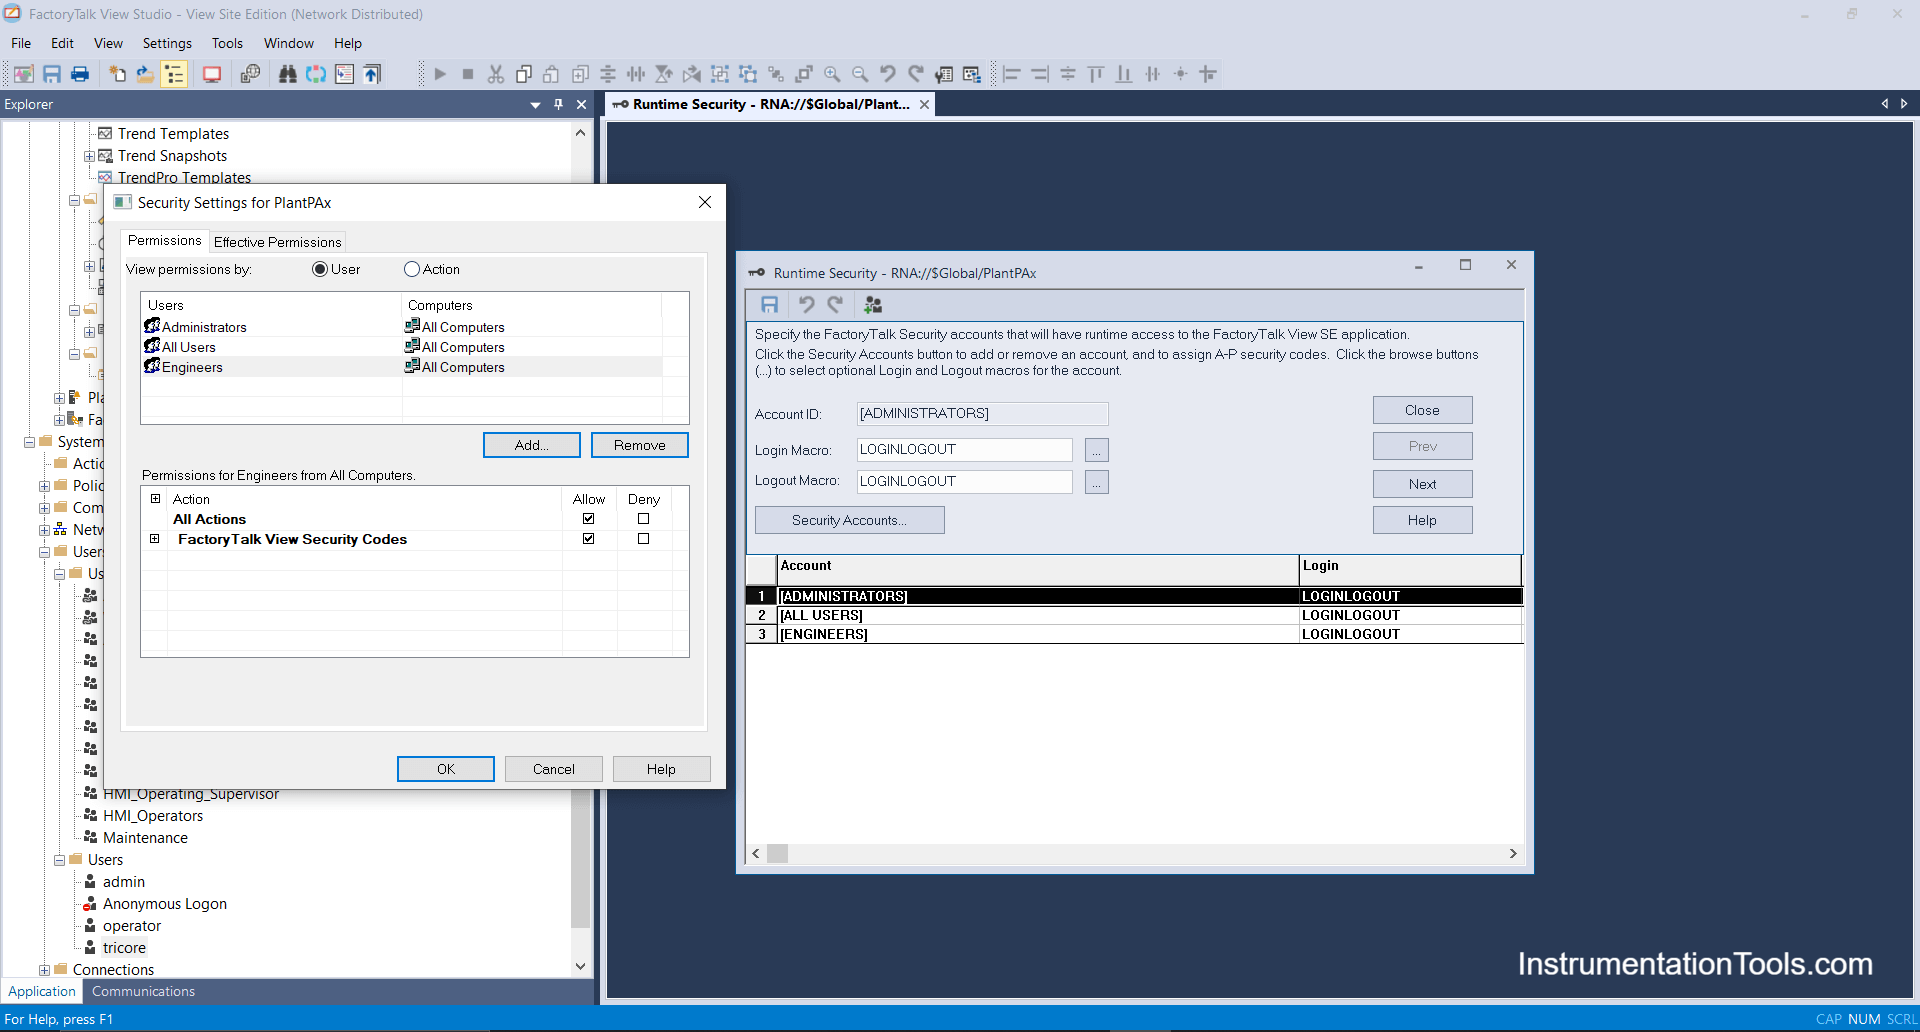Toggle the Explorer tree view toolbar icon
Screen dimensions: 1920x1032
click(x=174, y=74)
